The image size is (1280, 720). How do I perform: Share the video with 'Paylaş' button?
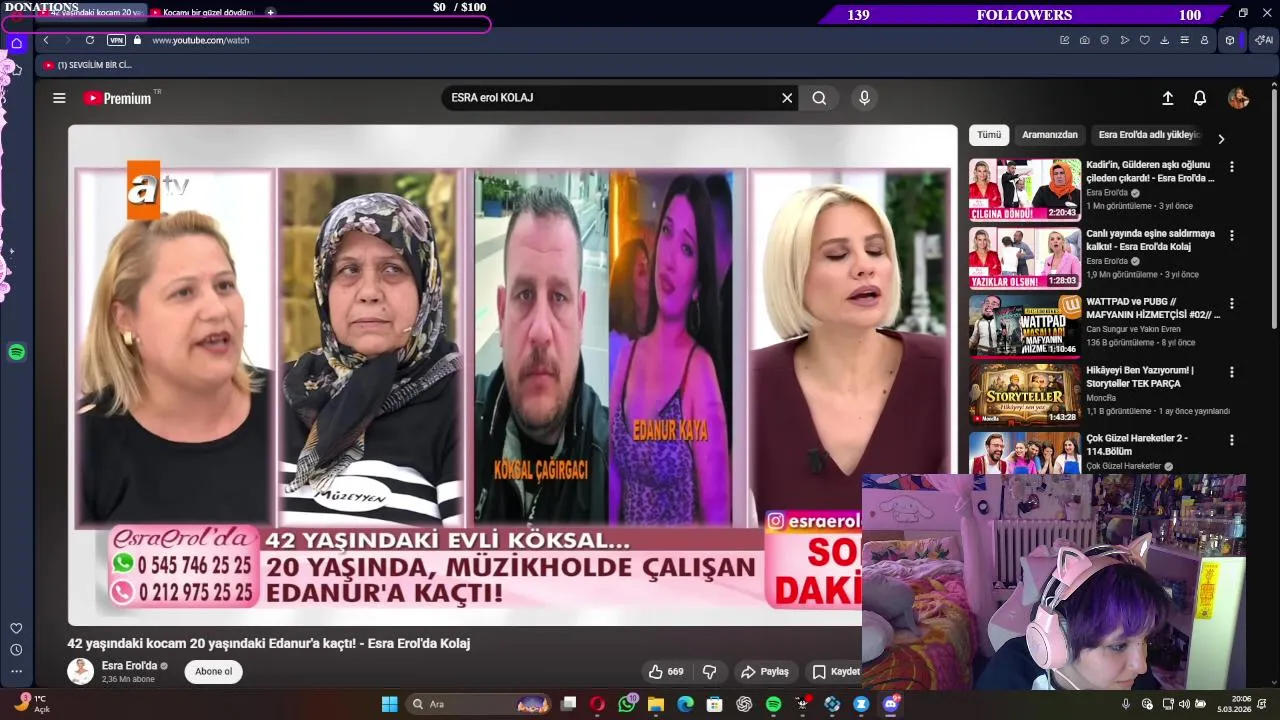pos(765,672)
